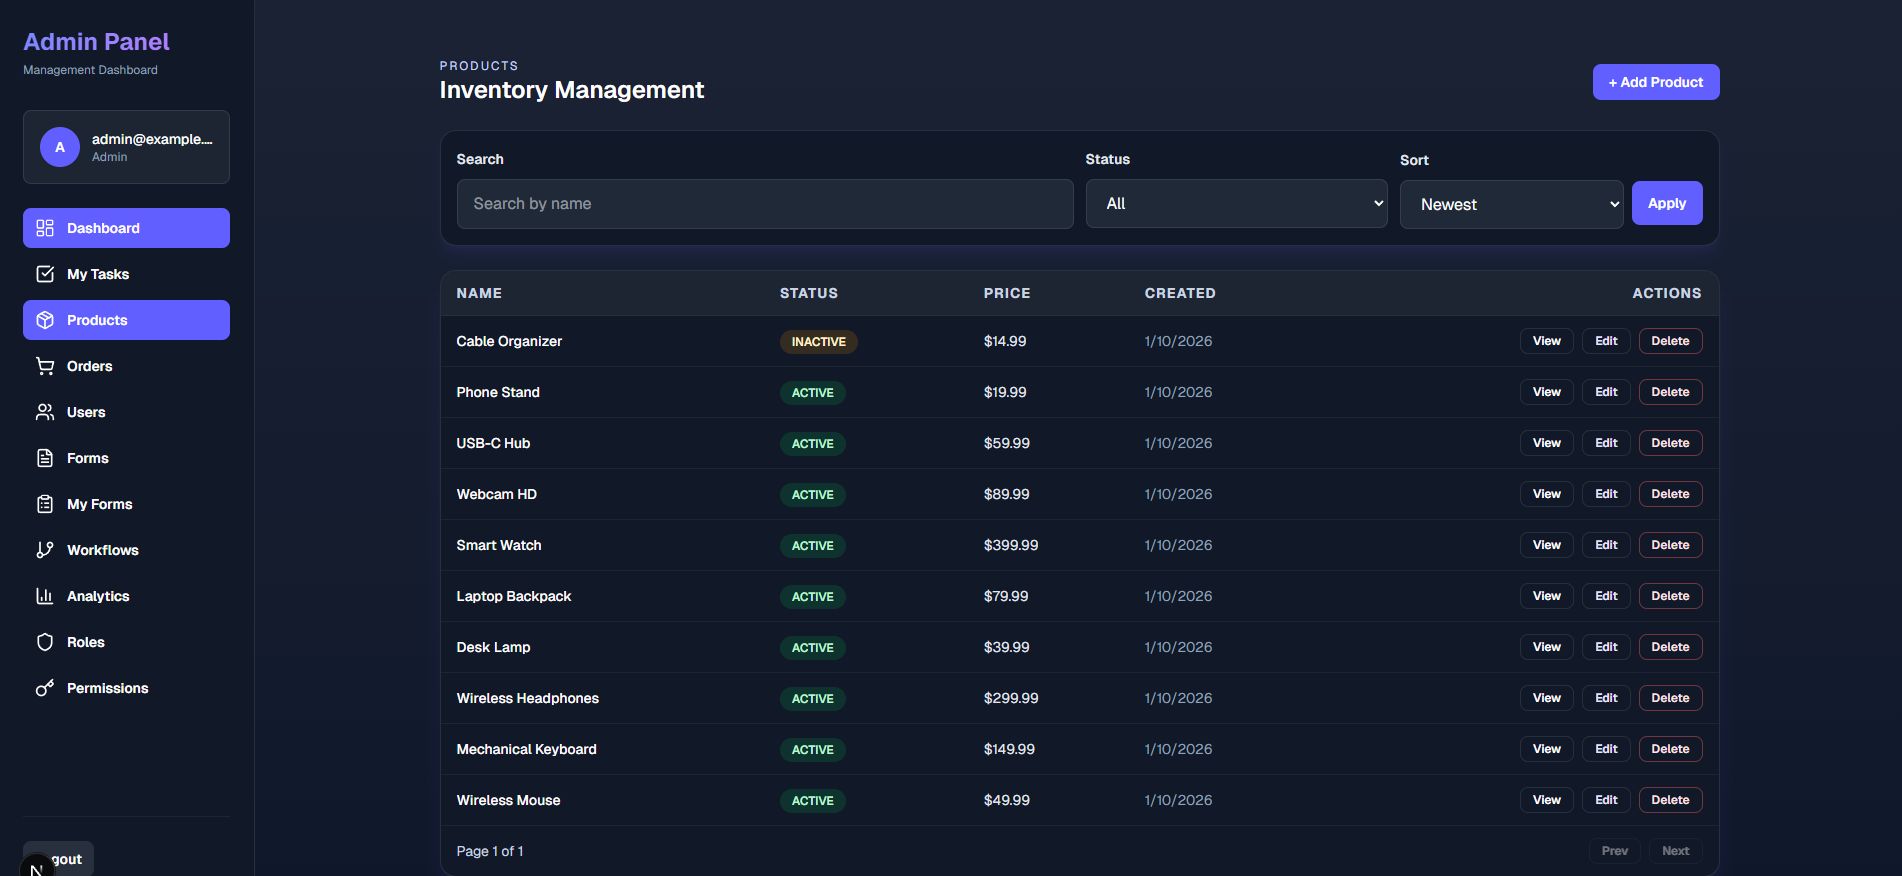
Task: Click the Analytics bar chart icon
Action: 45,596
